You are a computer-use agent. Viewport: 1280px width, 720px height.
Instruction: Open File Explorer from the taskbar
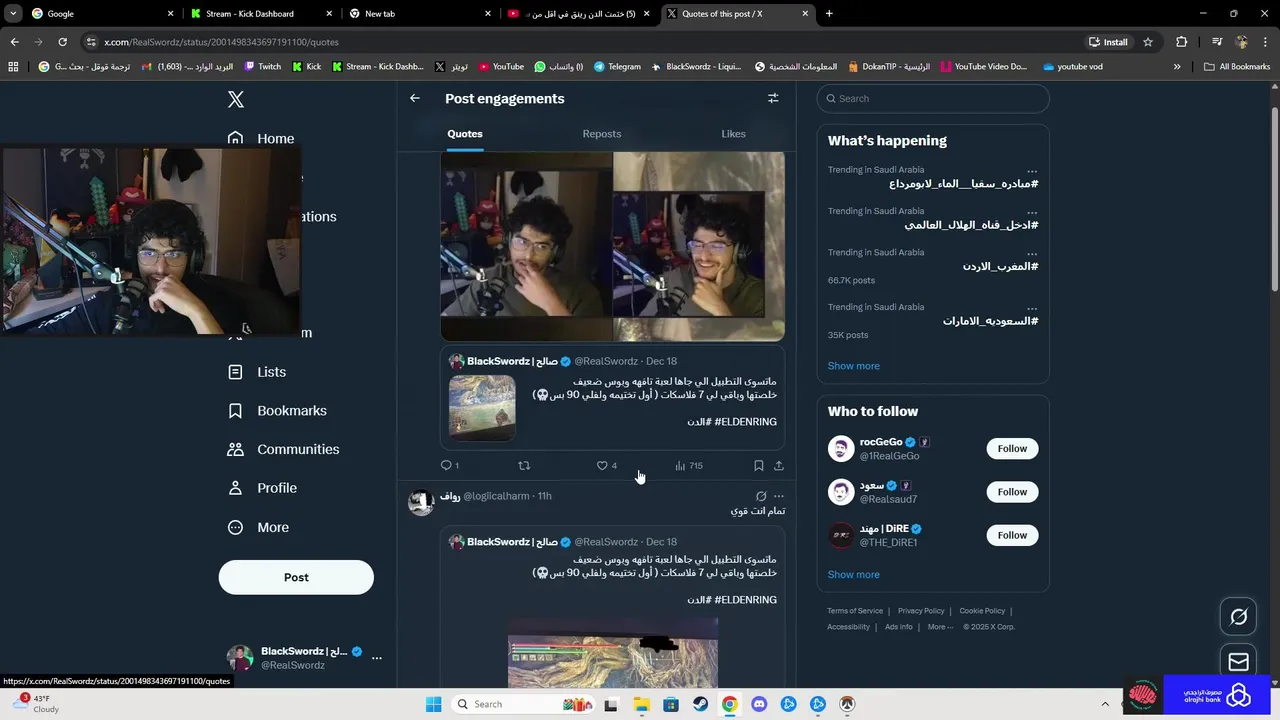point(641,704)
